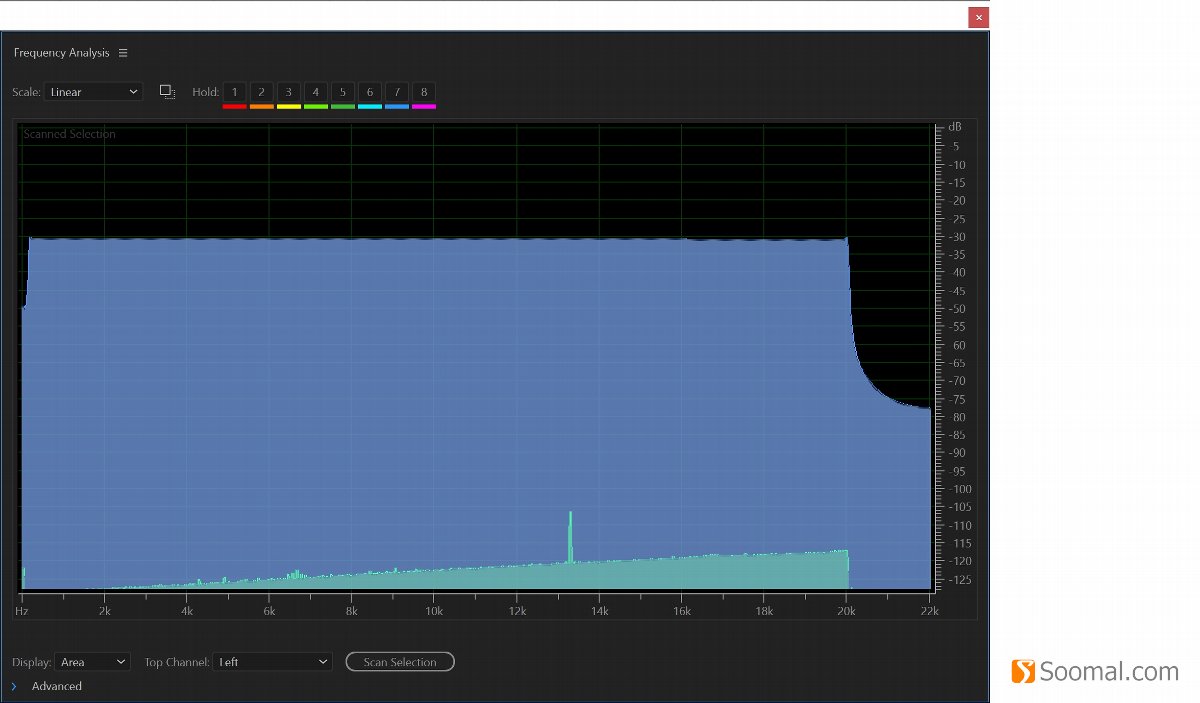Toggle Hold snapshot 2

click(261, 92)
